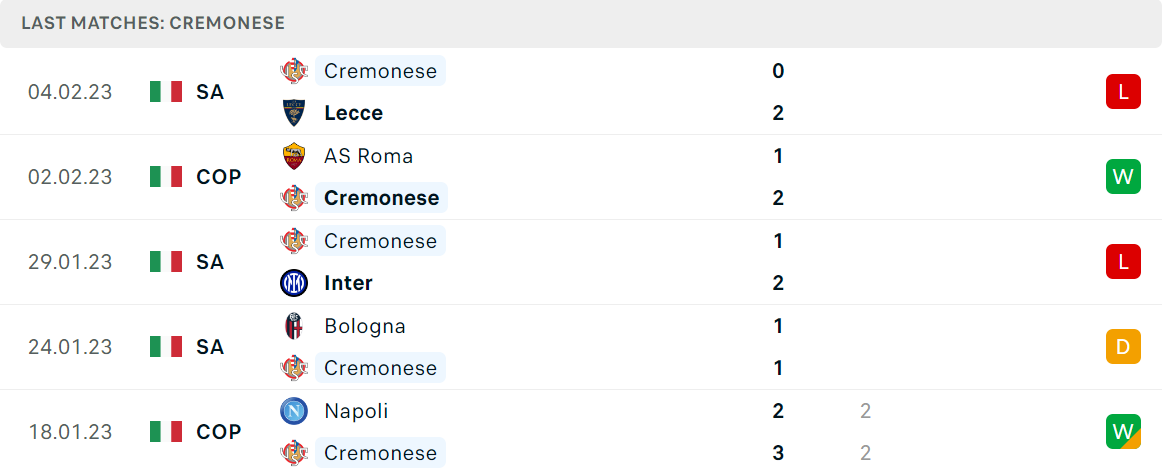Click the red L badge for Inter match
The image size is (1164, 473).
[1123, 261]
